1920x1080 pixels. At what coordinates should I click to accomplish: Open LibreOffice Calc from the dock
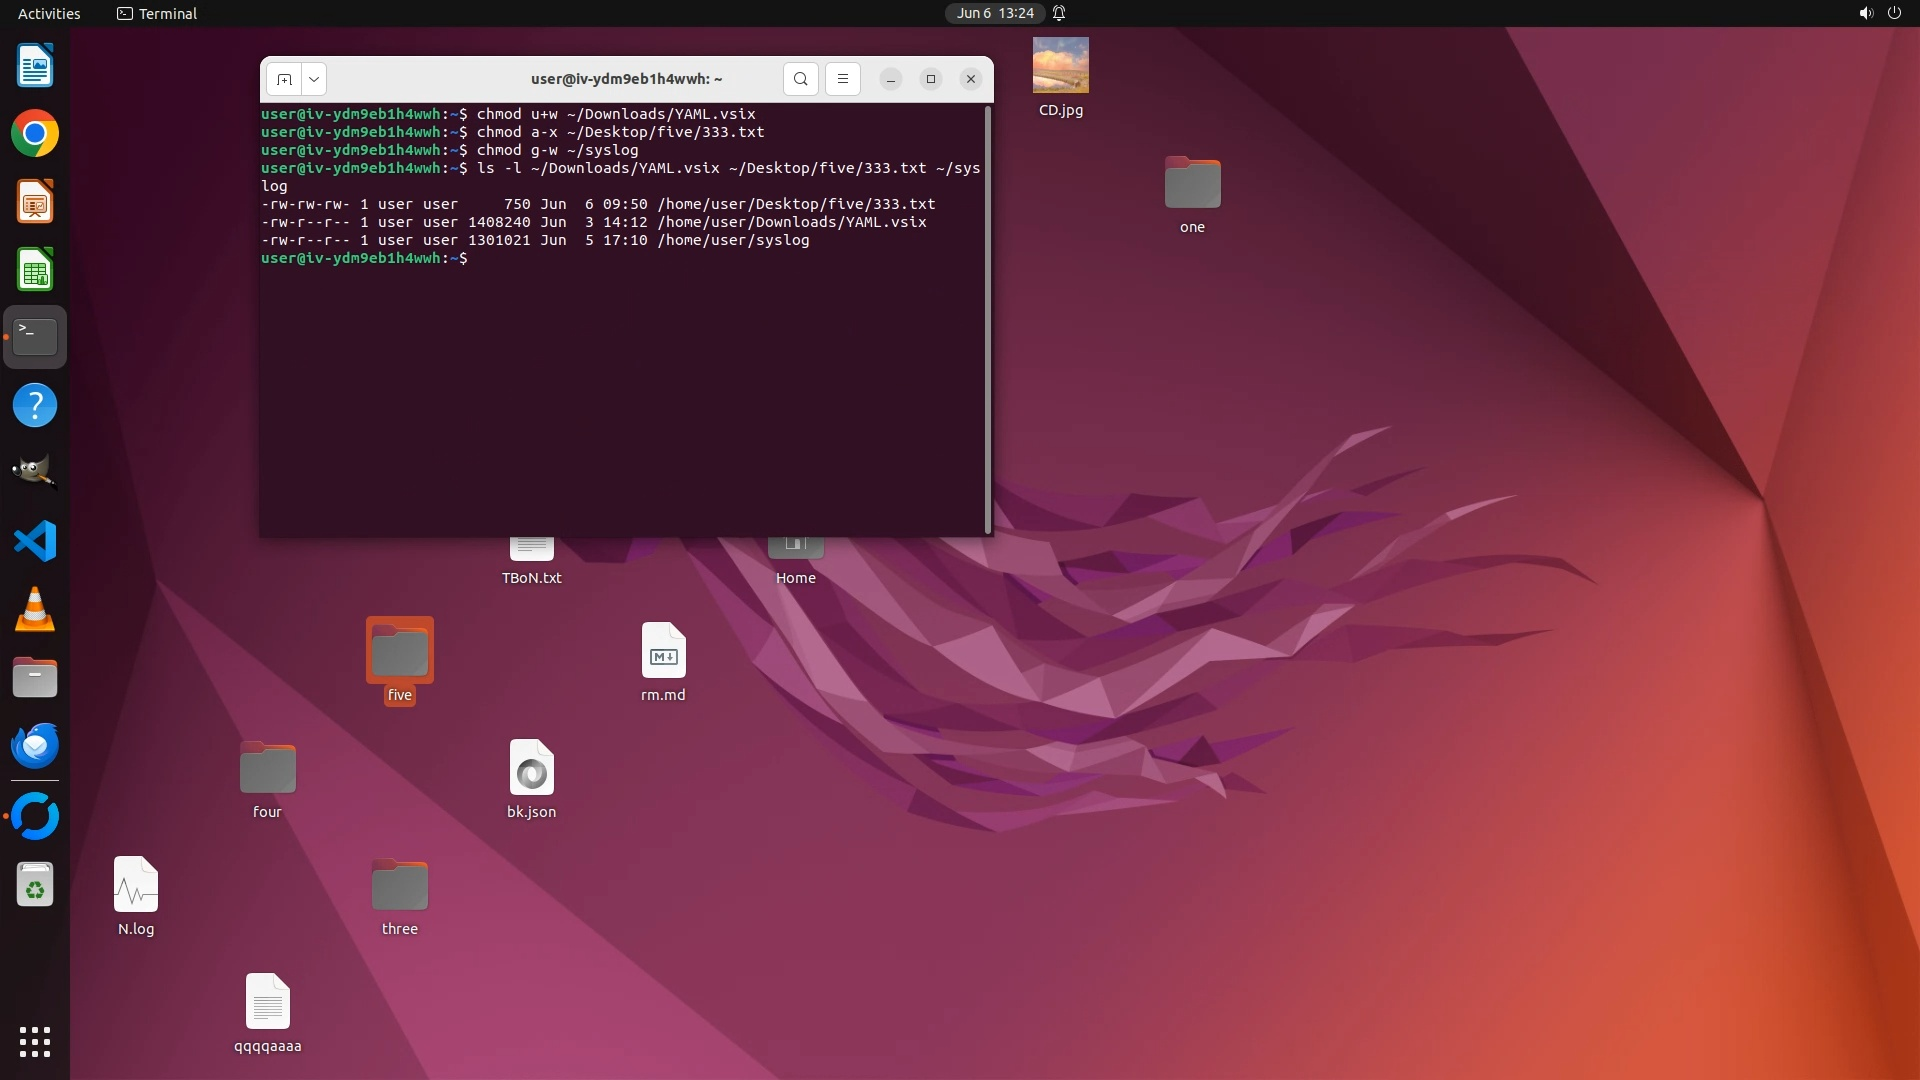pos(35,270)
